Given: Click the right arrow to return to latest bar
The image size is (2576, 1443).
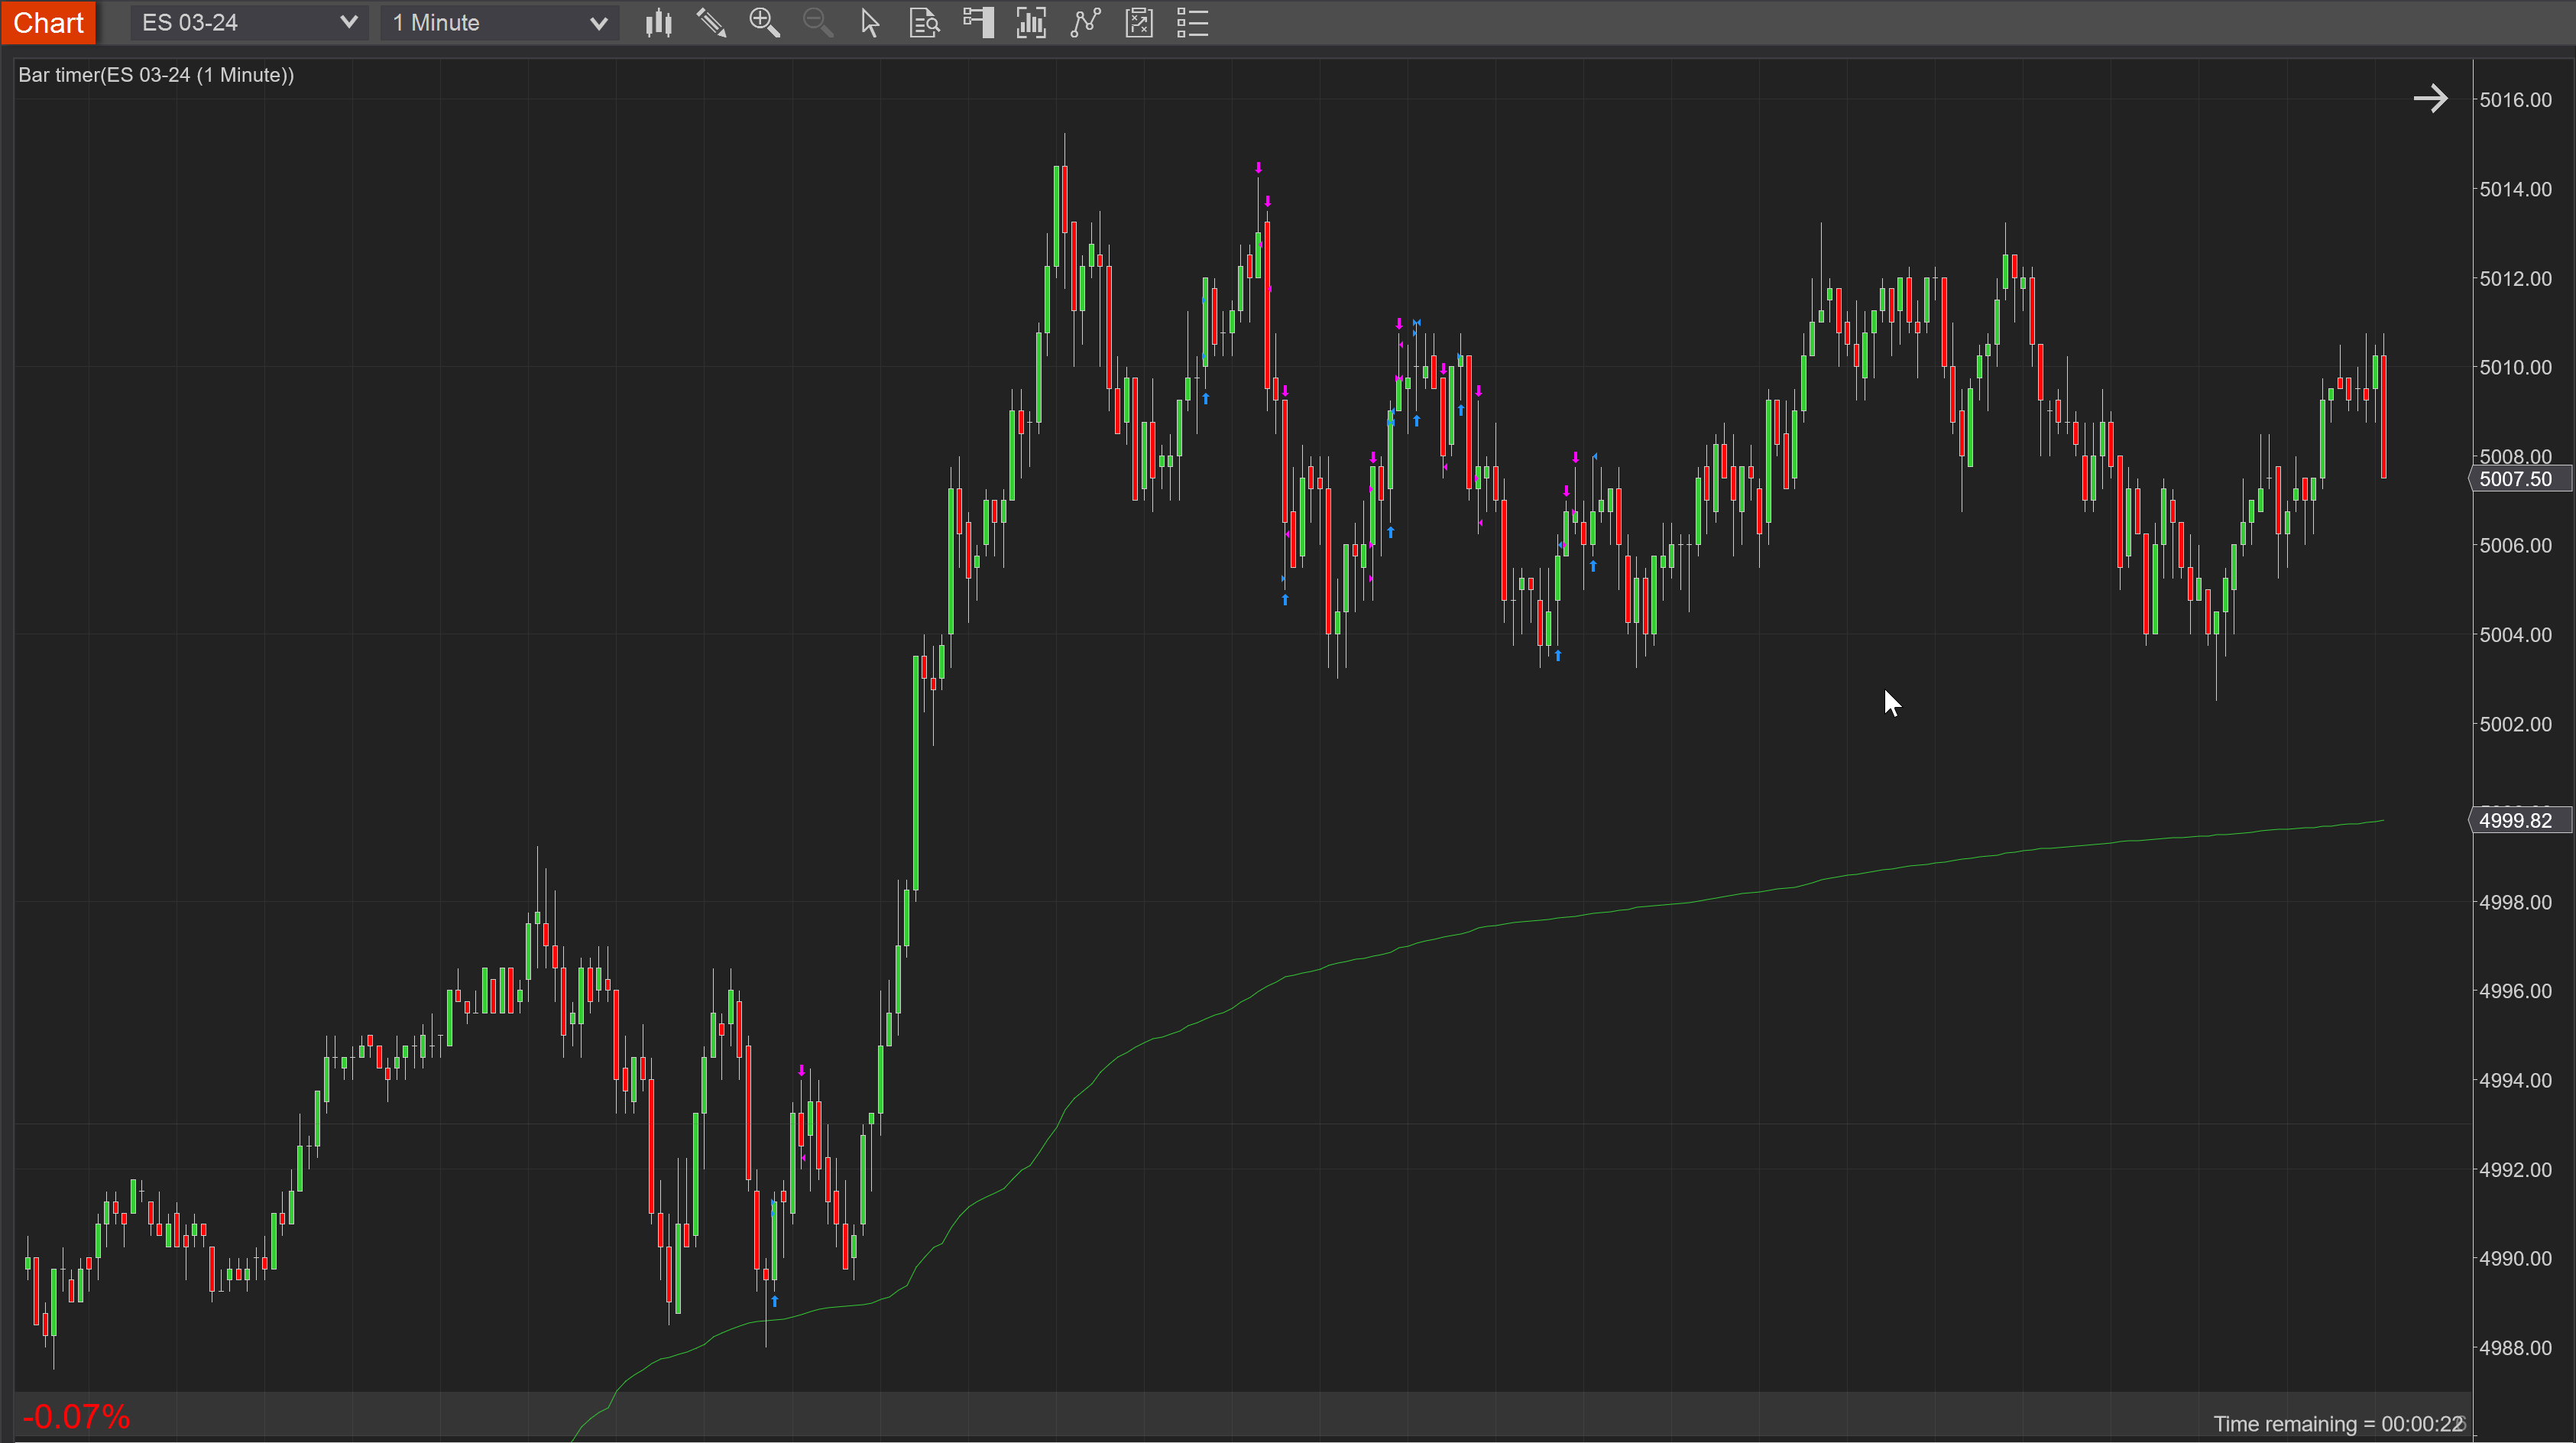Looking at the screenshot, I should click(2430, 98).
